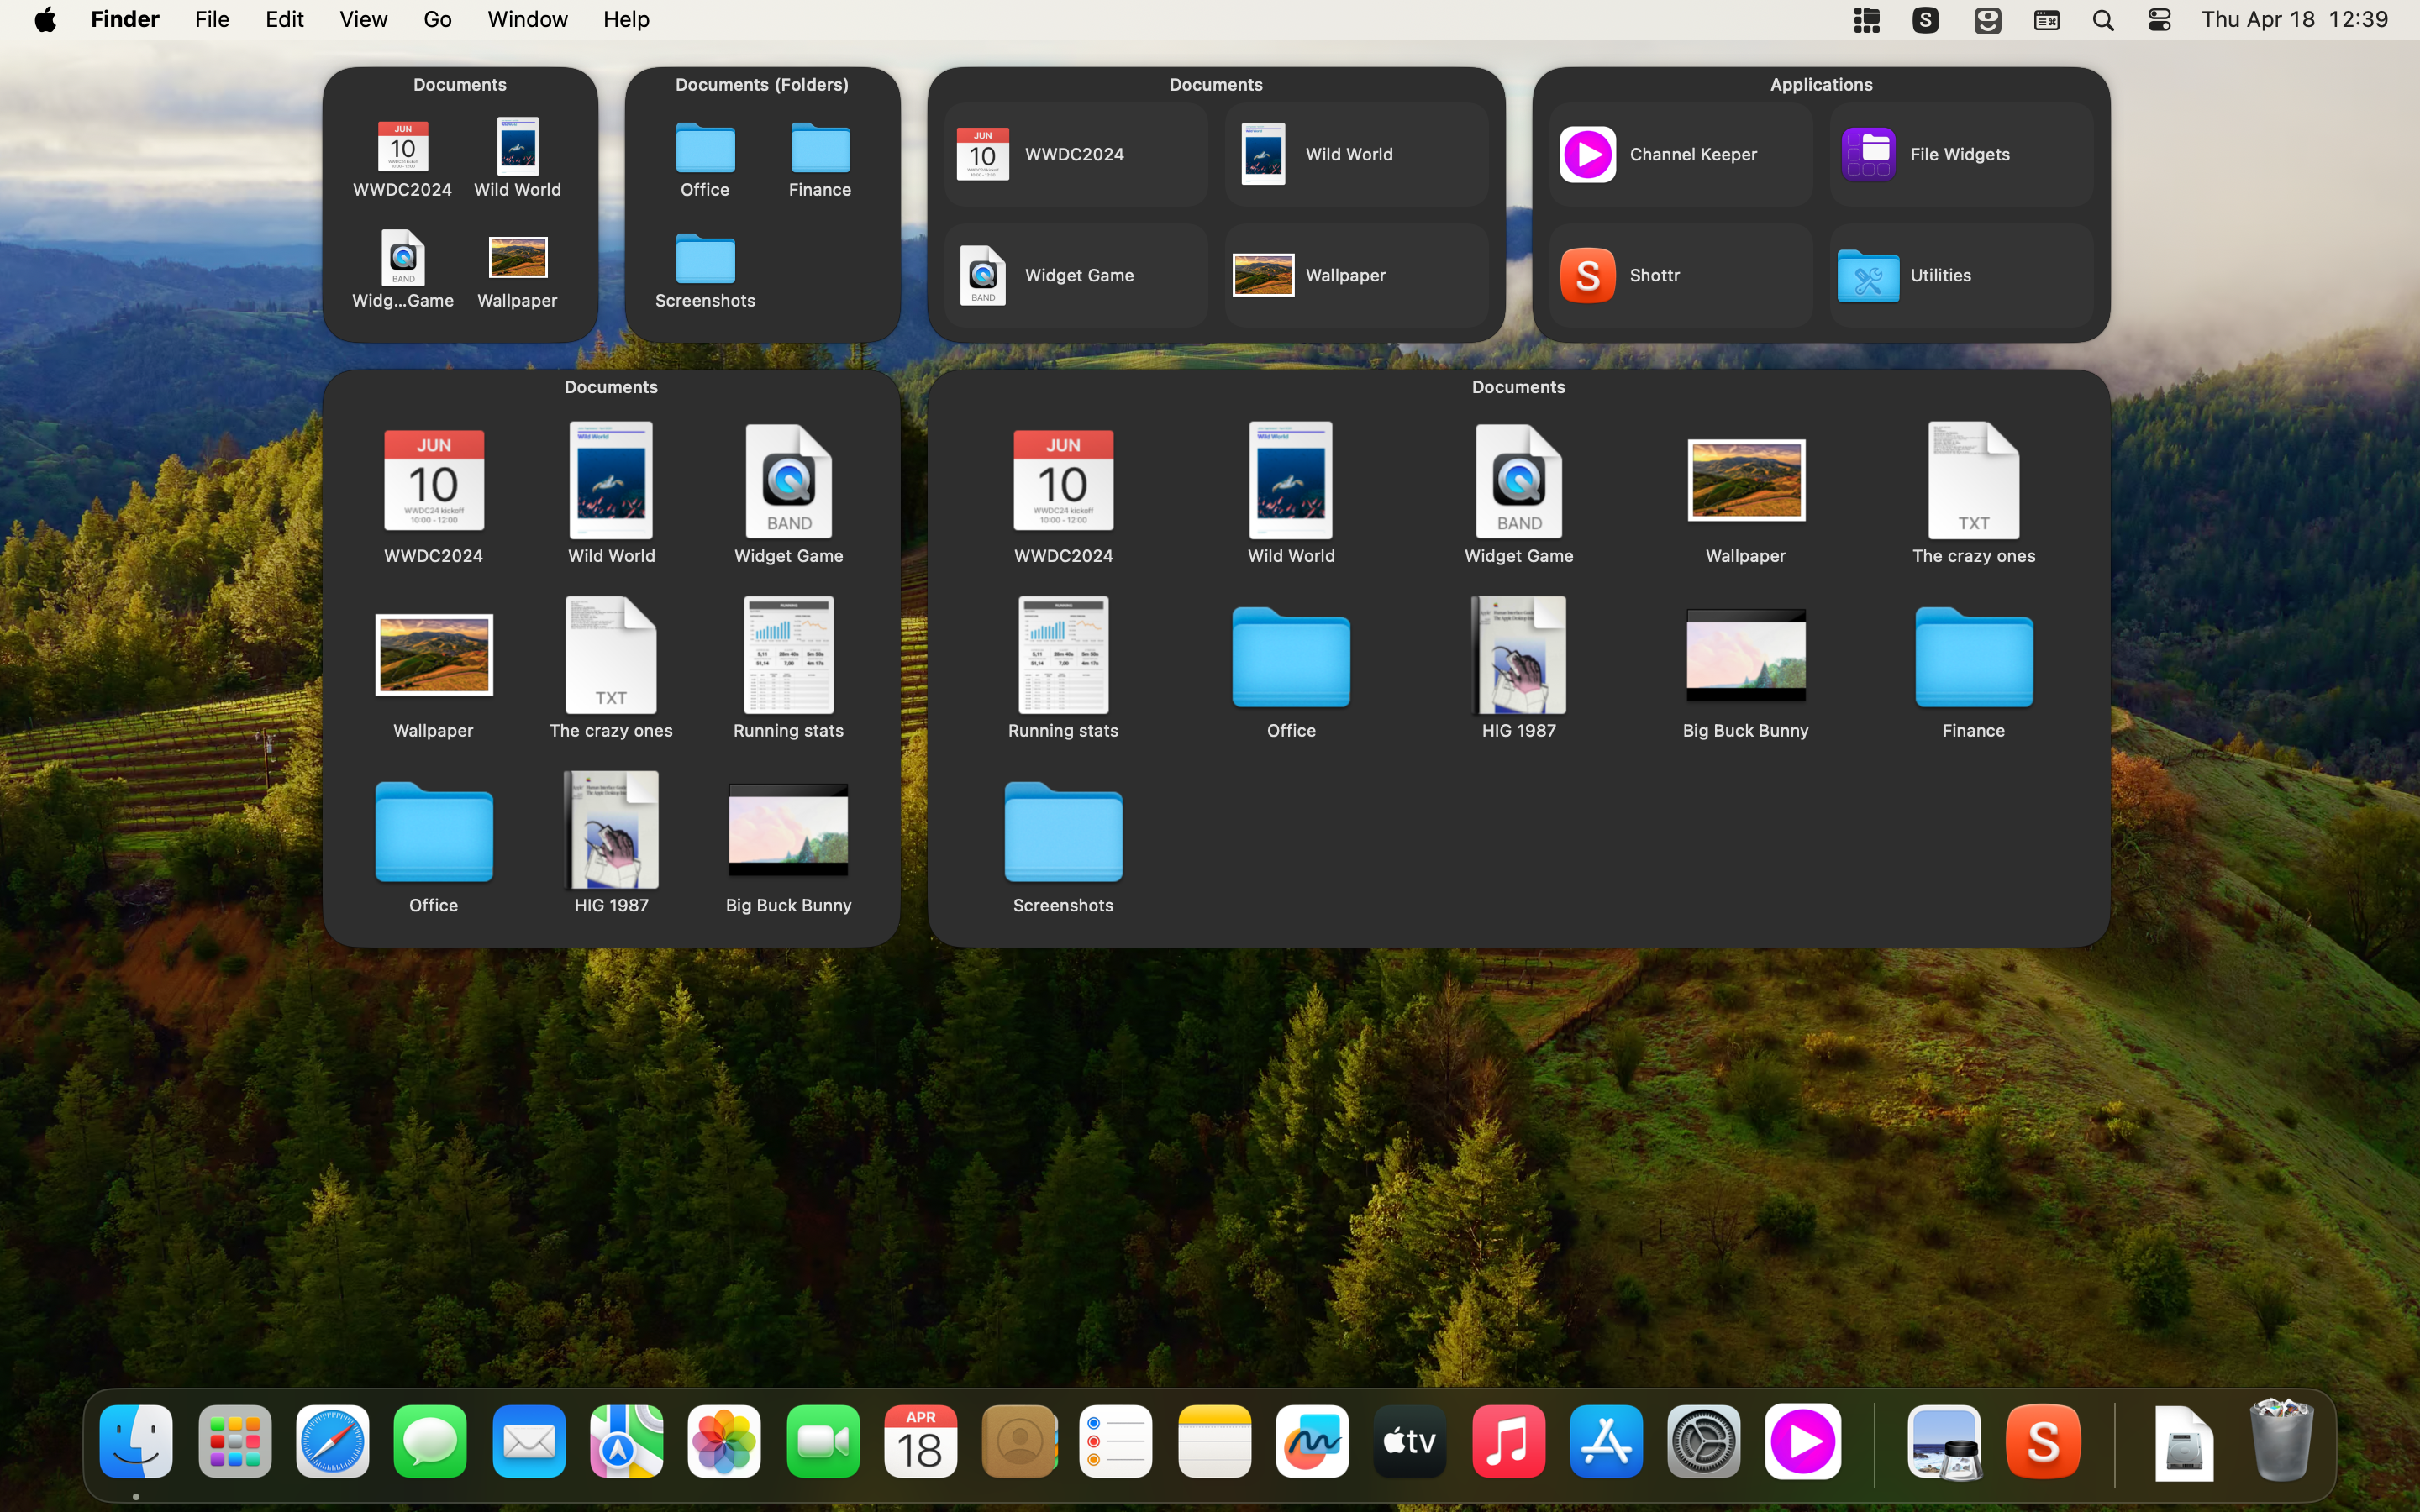Open Notes from the Dock
The width and height of the screenshot is (2420, 1512).
click(x=1215, y=1441)
